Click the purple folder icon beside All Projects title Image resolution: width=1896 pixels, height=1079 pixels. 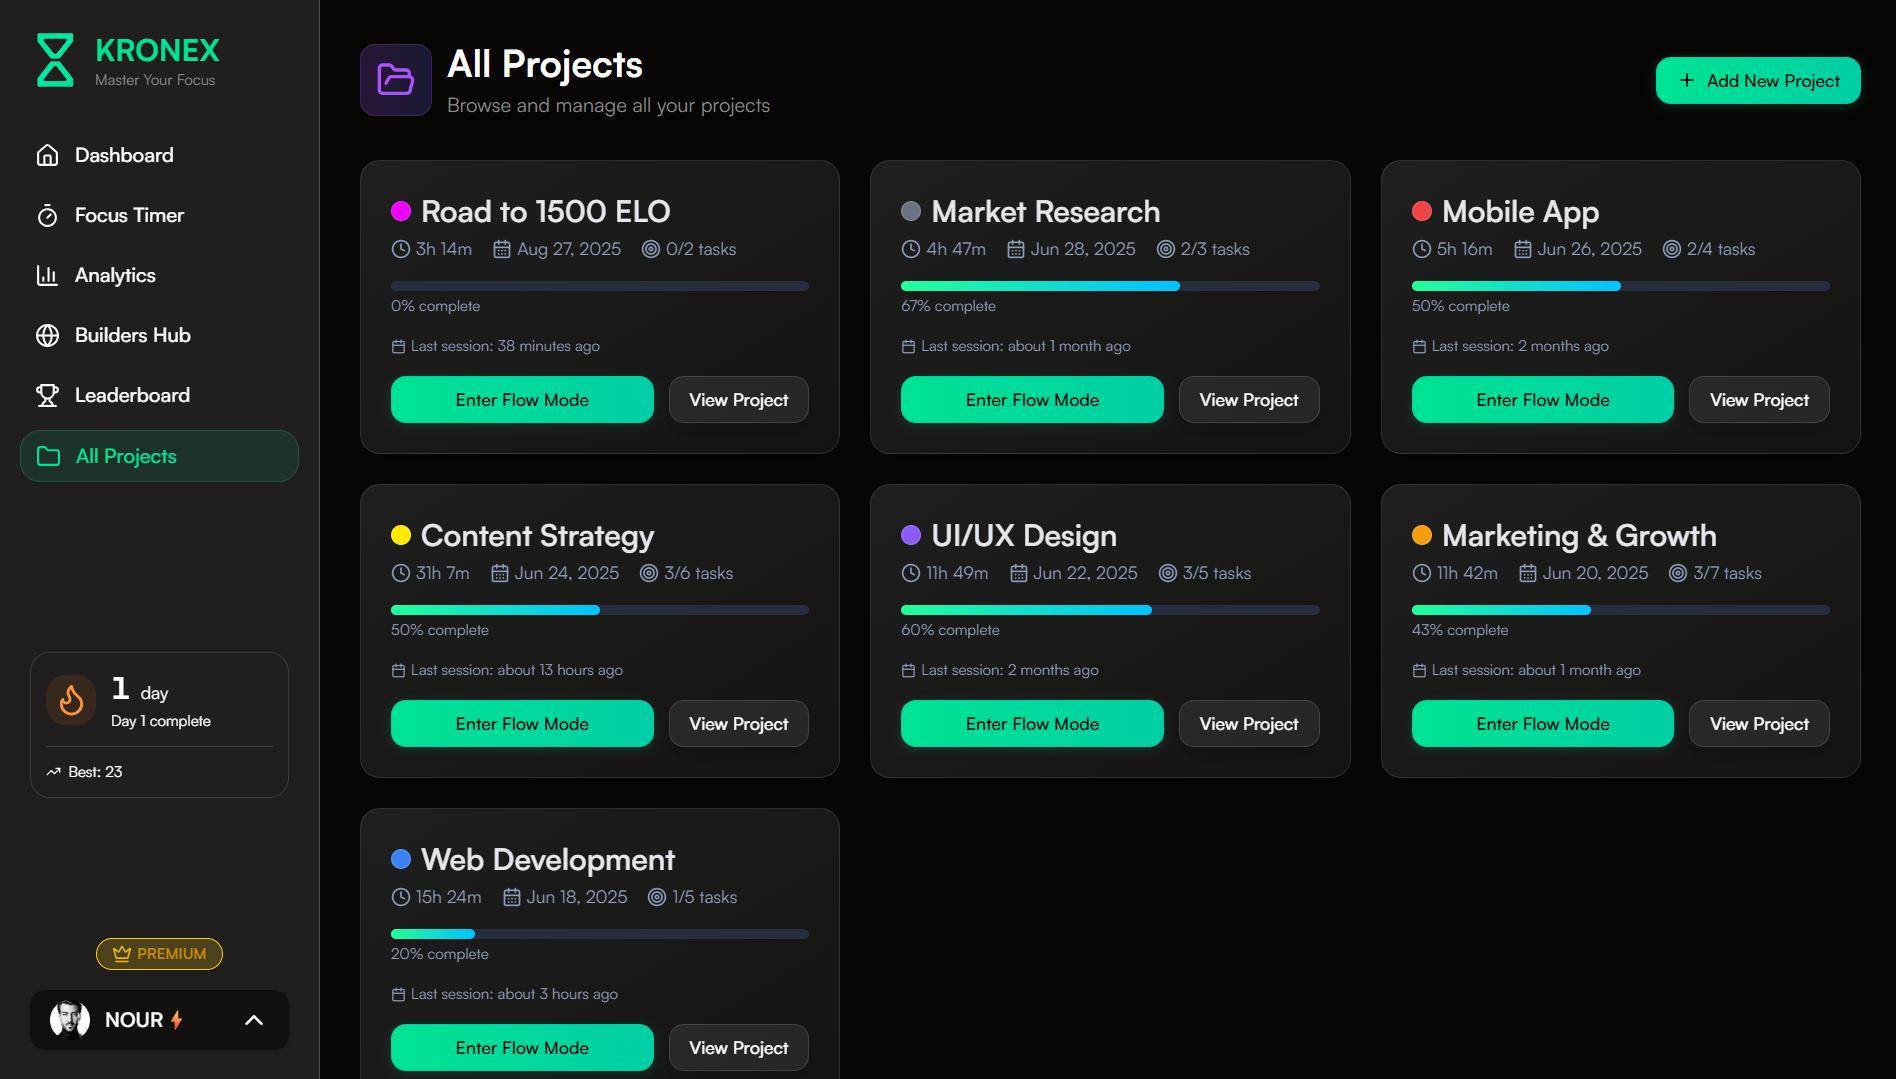(395, 80)
